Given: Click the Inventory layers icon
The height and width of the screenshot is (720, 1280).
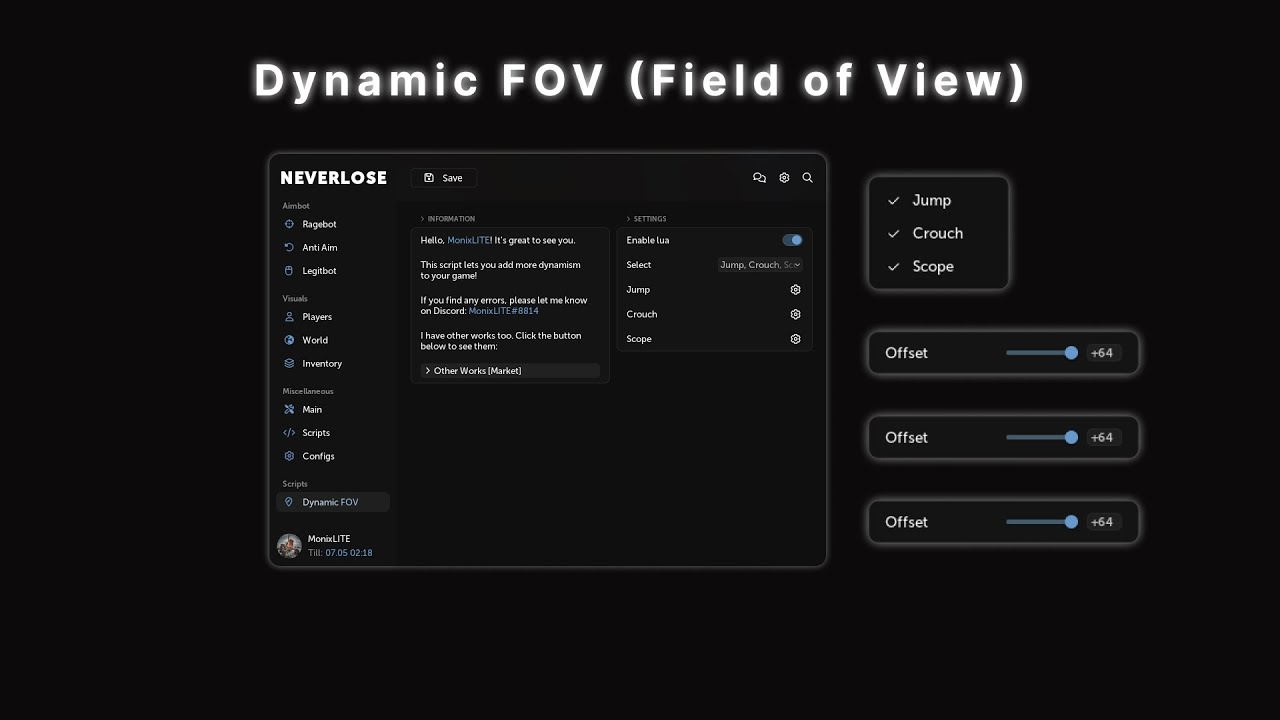Looking at the screenshot, I should click(289, 363).
